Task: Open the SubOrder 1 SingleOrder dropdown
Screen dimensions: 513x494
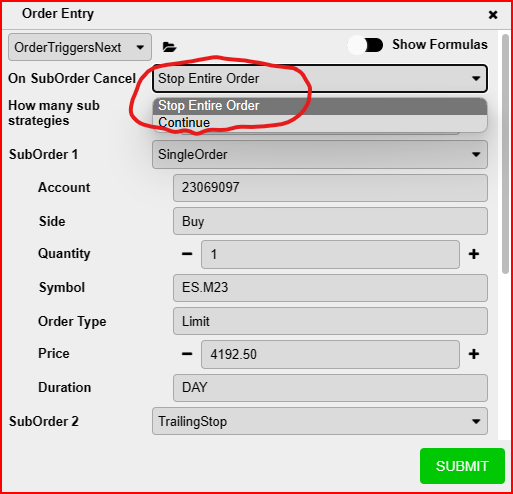Action: coord(320,154)
